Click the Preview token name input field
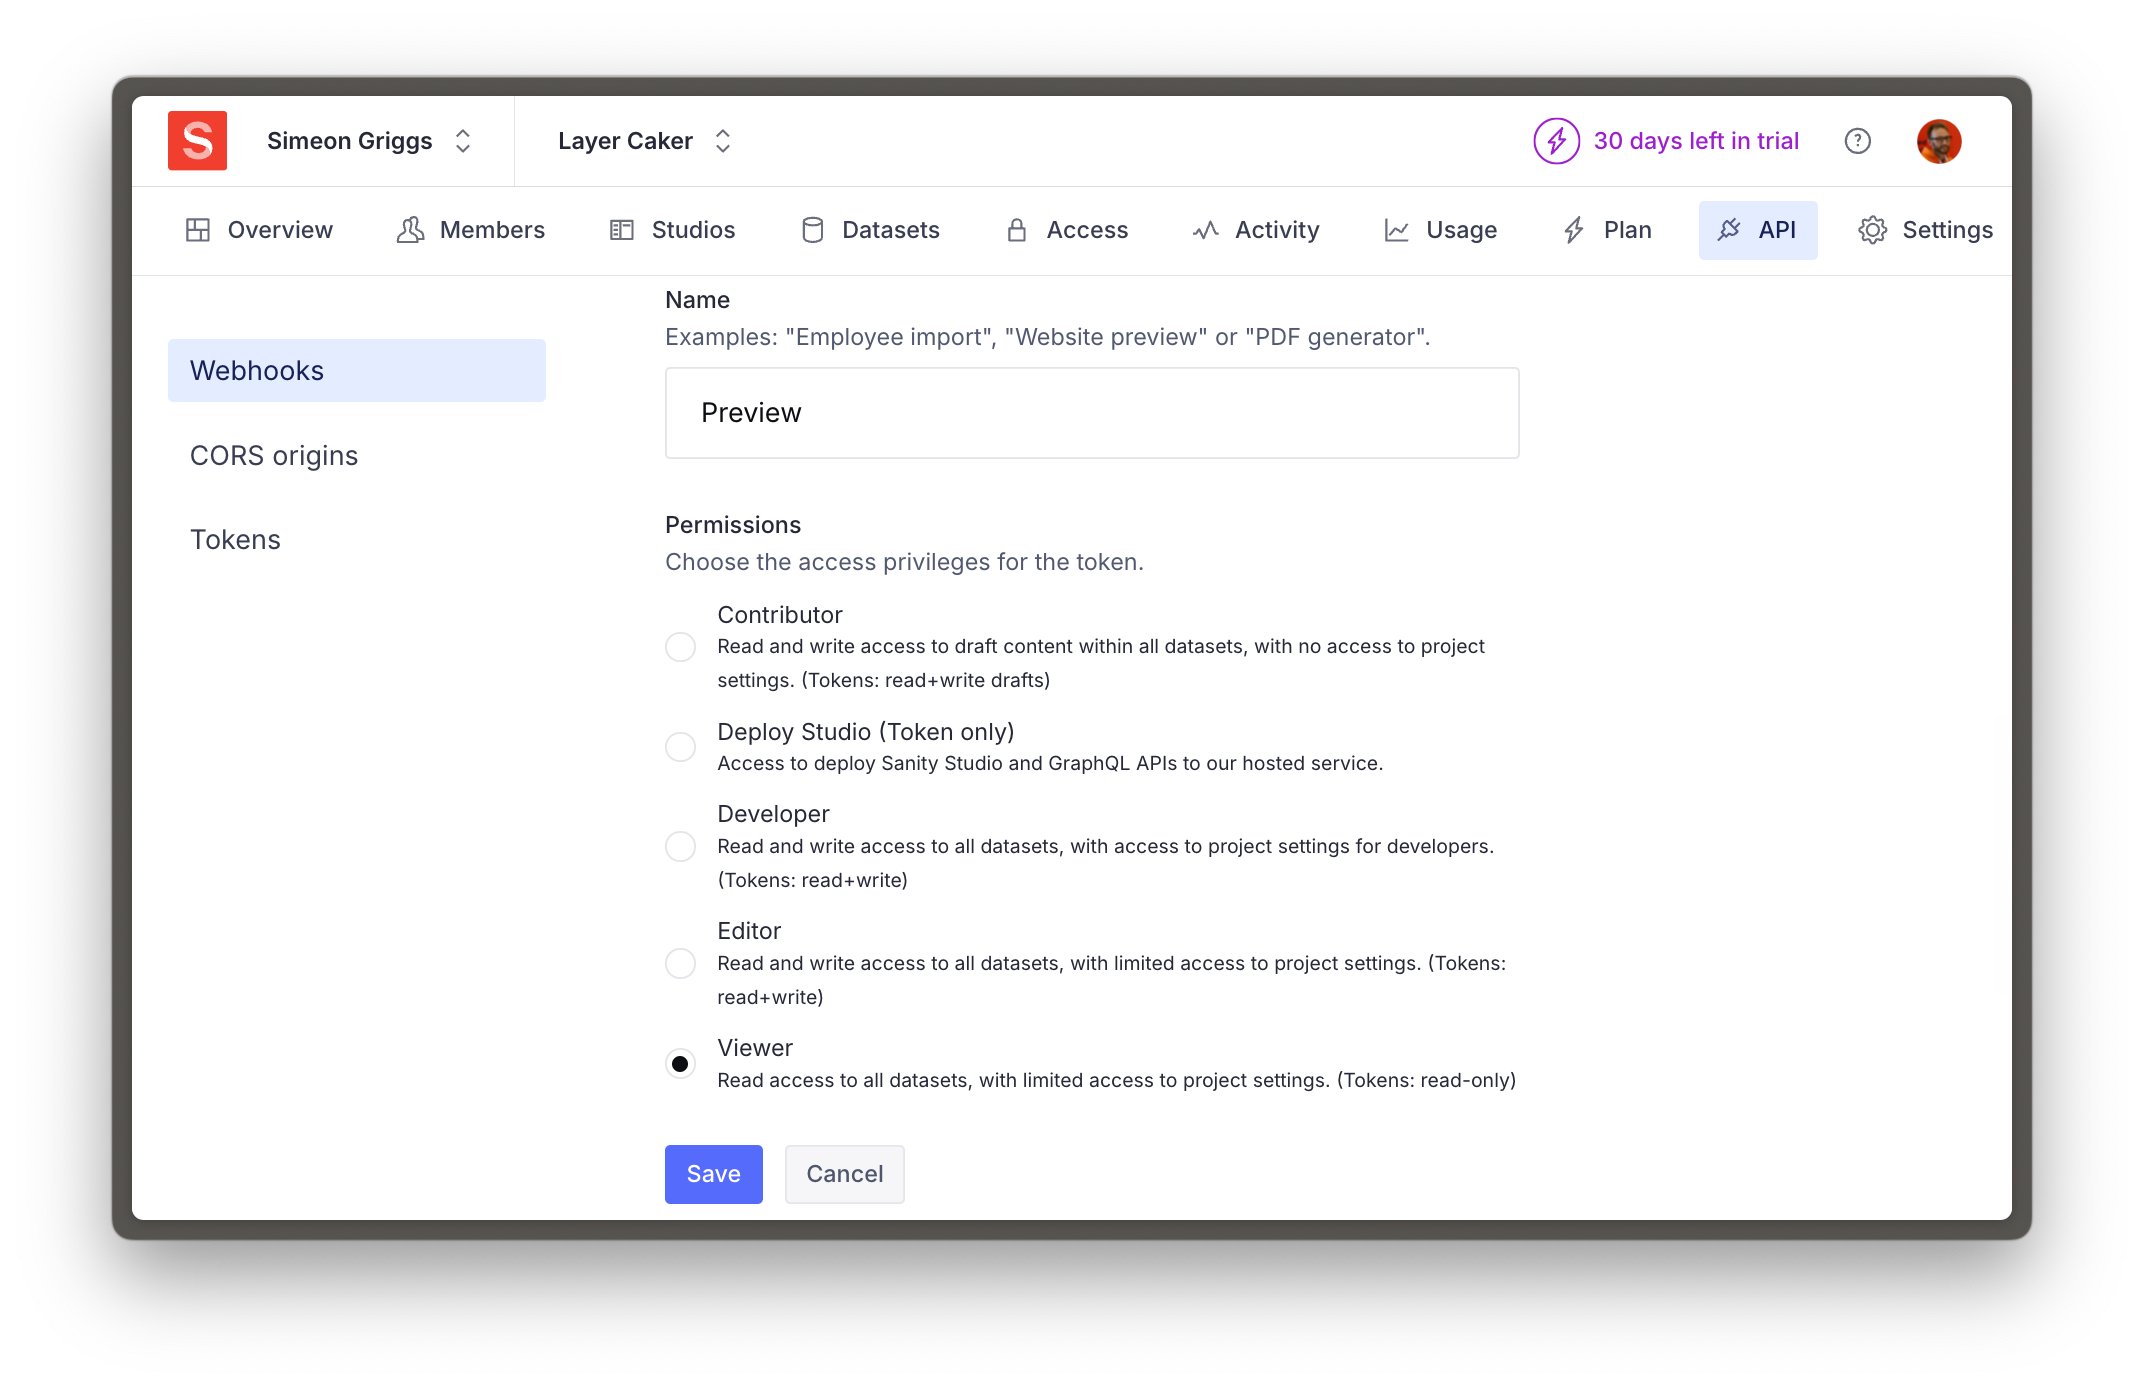The image size is (2144, 1388). pos(1091,413)
